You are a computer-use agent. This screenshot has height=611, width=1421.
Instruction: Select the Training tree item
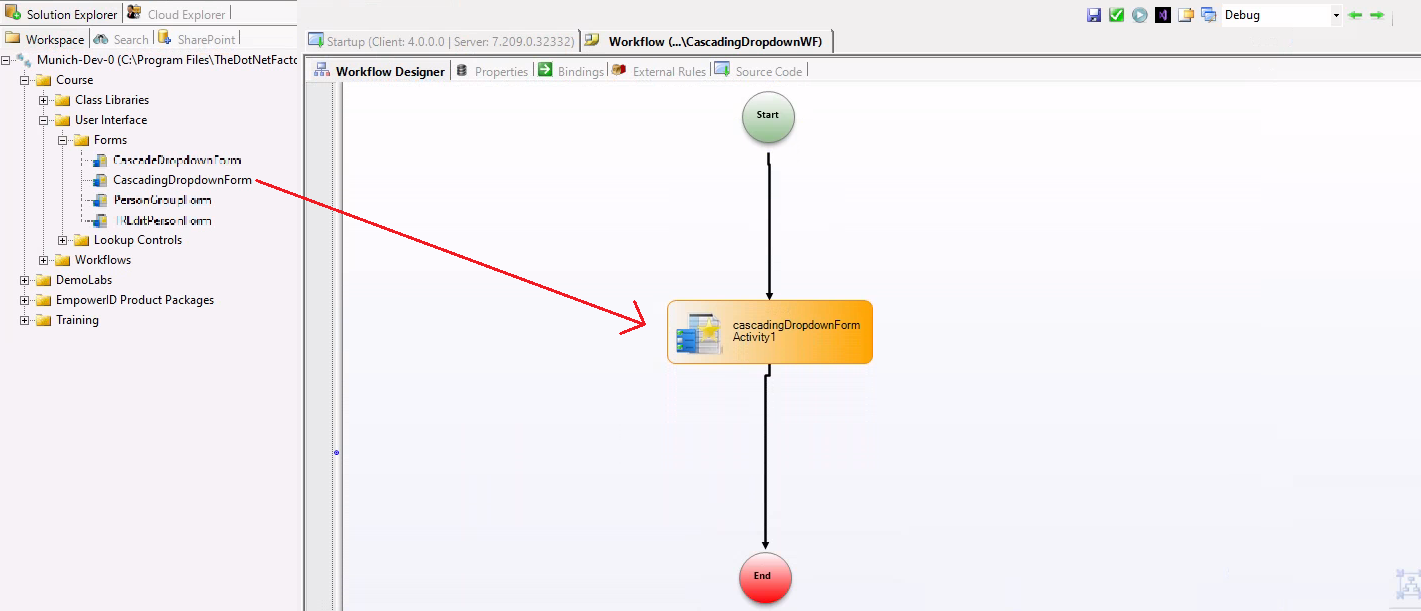(77, 320)
